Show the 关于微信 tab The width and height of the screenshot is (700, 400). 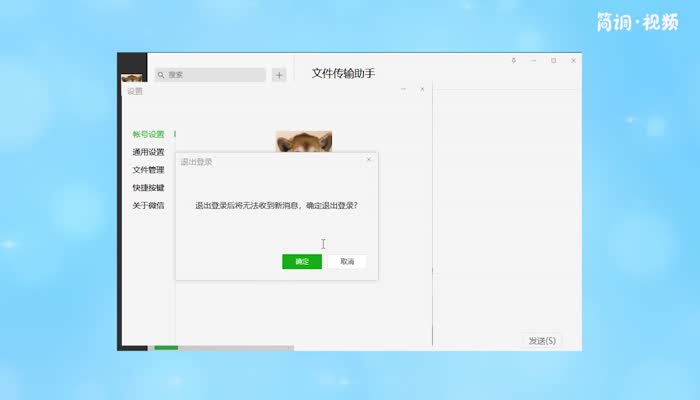coord(148,206)
